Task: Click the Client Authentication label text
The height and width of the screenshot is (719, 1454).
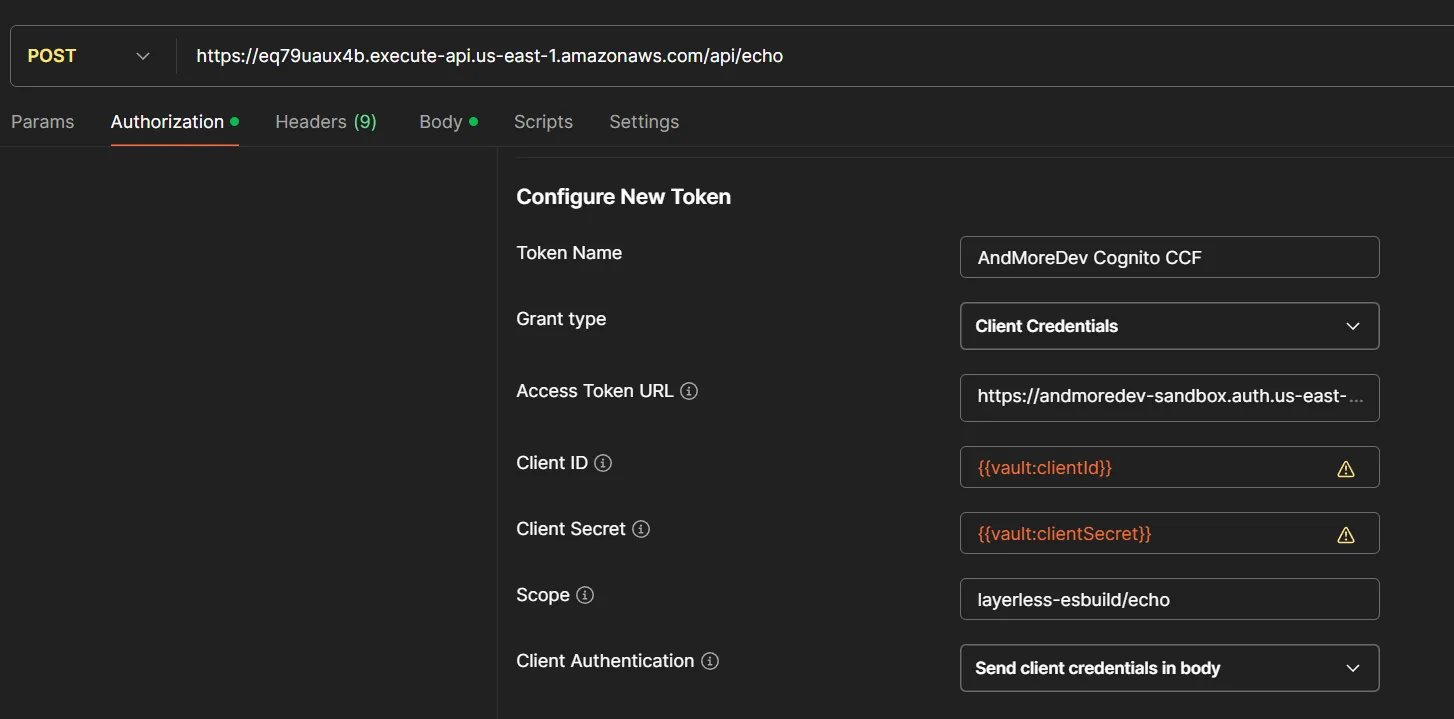Action: (605, 661)
